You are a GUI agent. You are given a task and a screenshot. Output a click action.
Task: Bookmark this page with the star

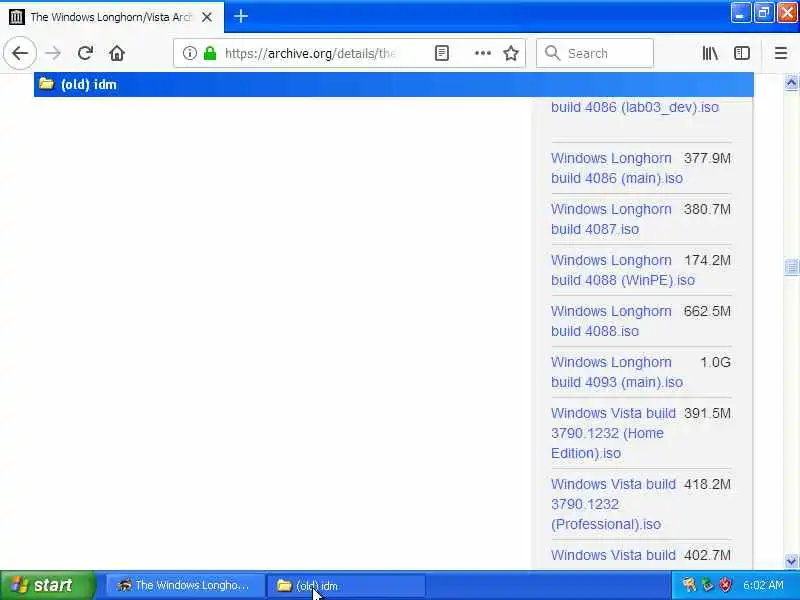coord(511,53)
